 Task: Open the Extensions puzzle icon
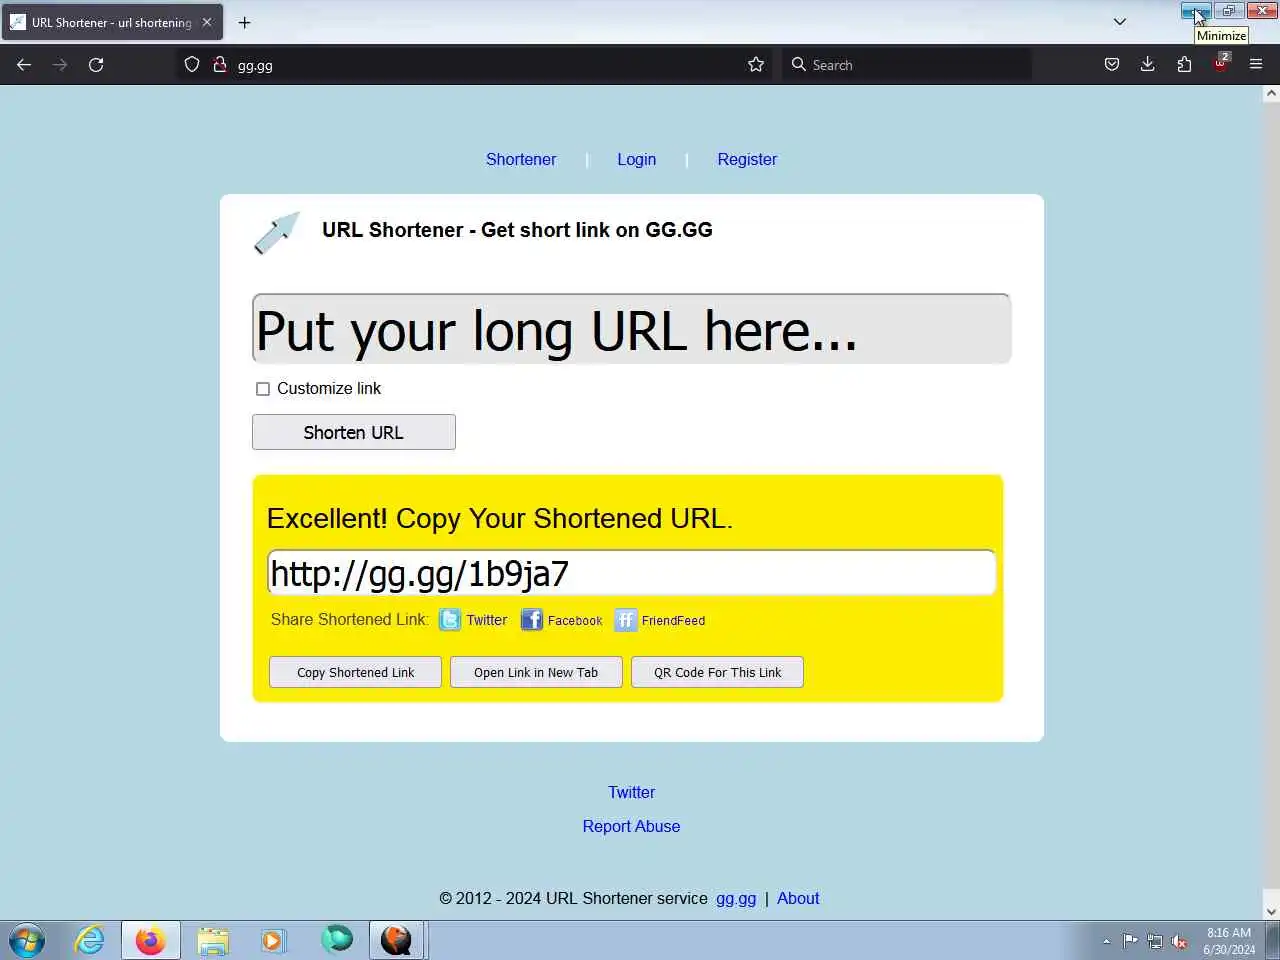tap(1184, 65)
